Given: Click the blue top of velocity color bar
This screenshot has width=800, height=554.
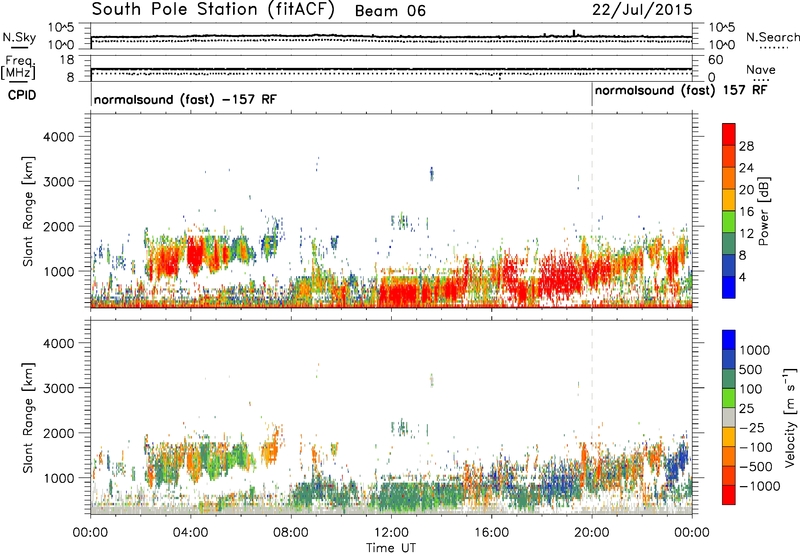Looking at the screenshot, I should 729,340.
